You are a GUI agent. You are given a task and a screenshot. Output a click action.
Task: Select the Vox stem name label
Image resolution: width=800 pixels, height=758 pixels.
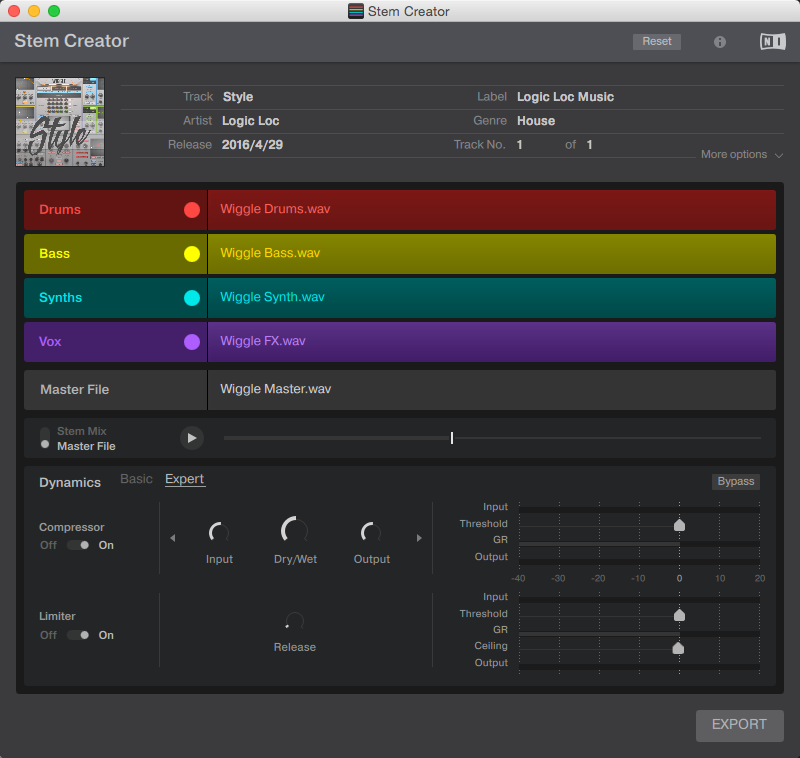[50, 342]
